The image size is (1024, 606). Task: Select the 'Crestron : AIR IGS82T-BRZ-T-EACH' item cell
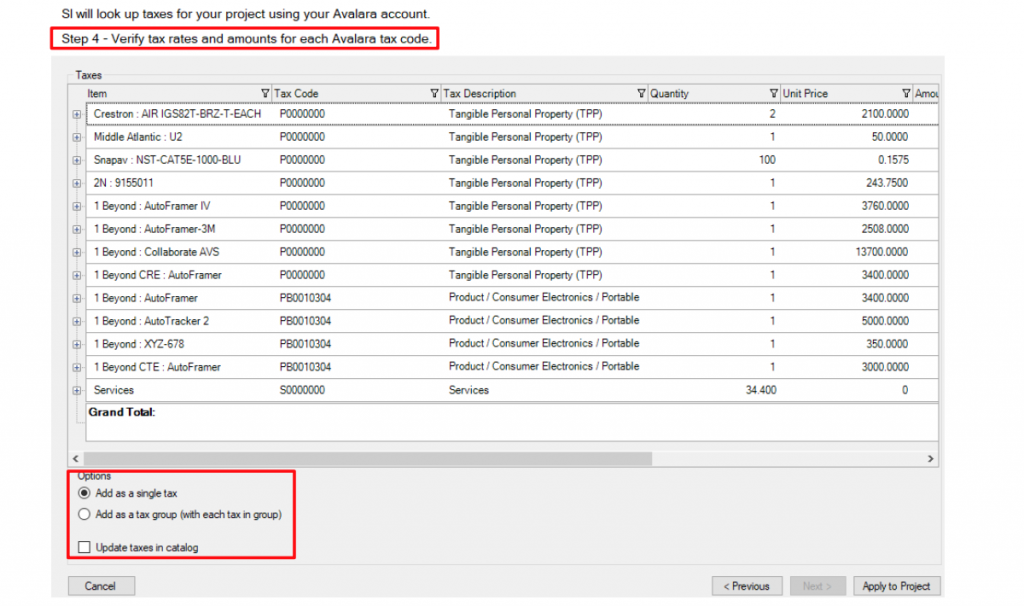(177, 114)
